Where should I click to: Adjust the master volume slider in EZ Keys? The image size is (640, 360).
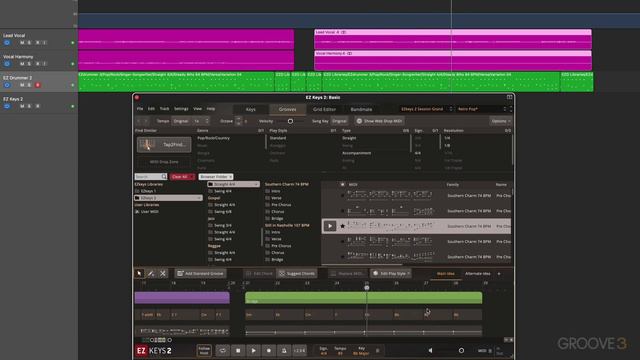click(x=461, y=350)
